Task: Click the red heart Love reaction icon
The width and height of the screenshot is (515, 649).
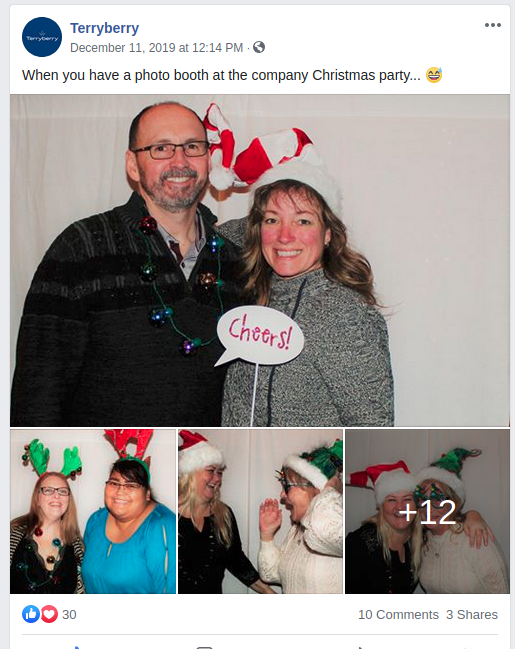Action: tap(49, 614)
